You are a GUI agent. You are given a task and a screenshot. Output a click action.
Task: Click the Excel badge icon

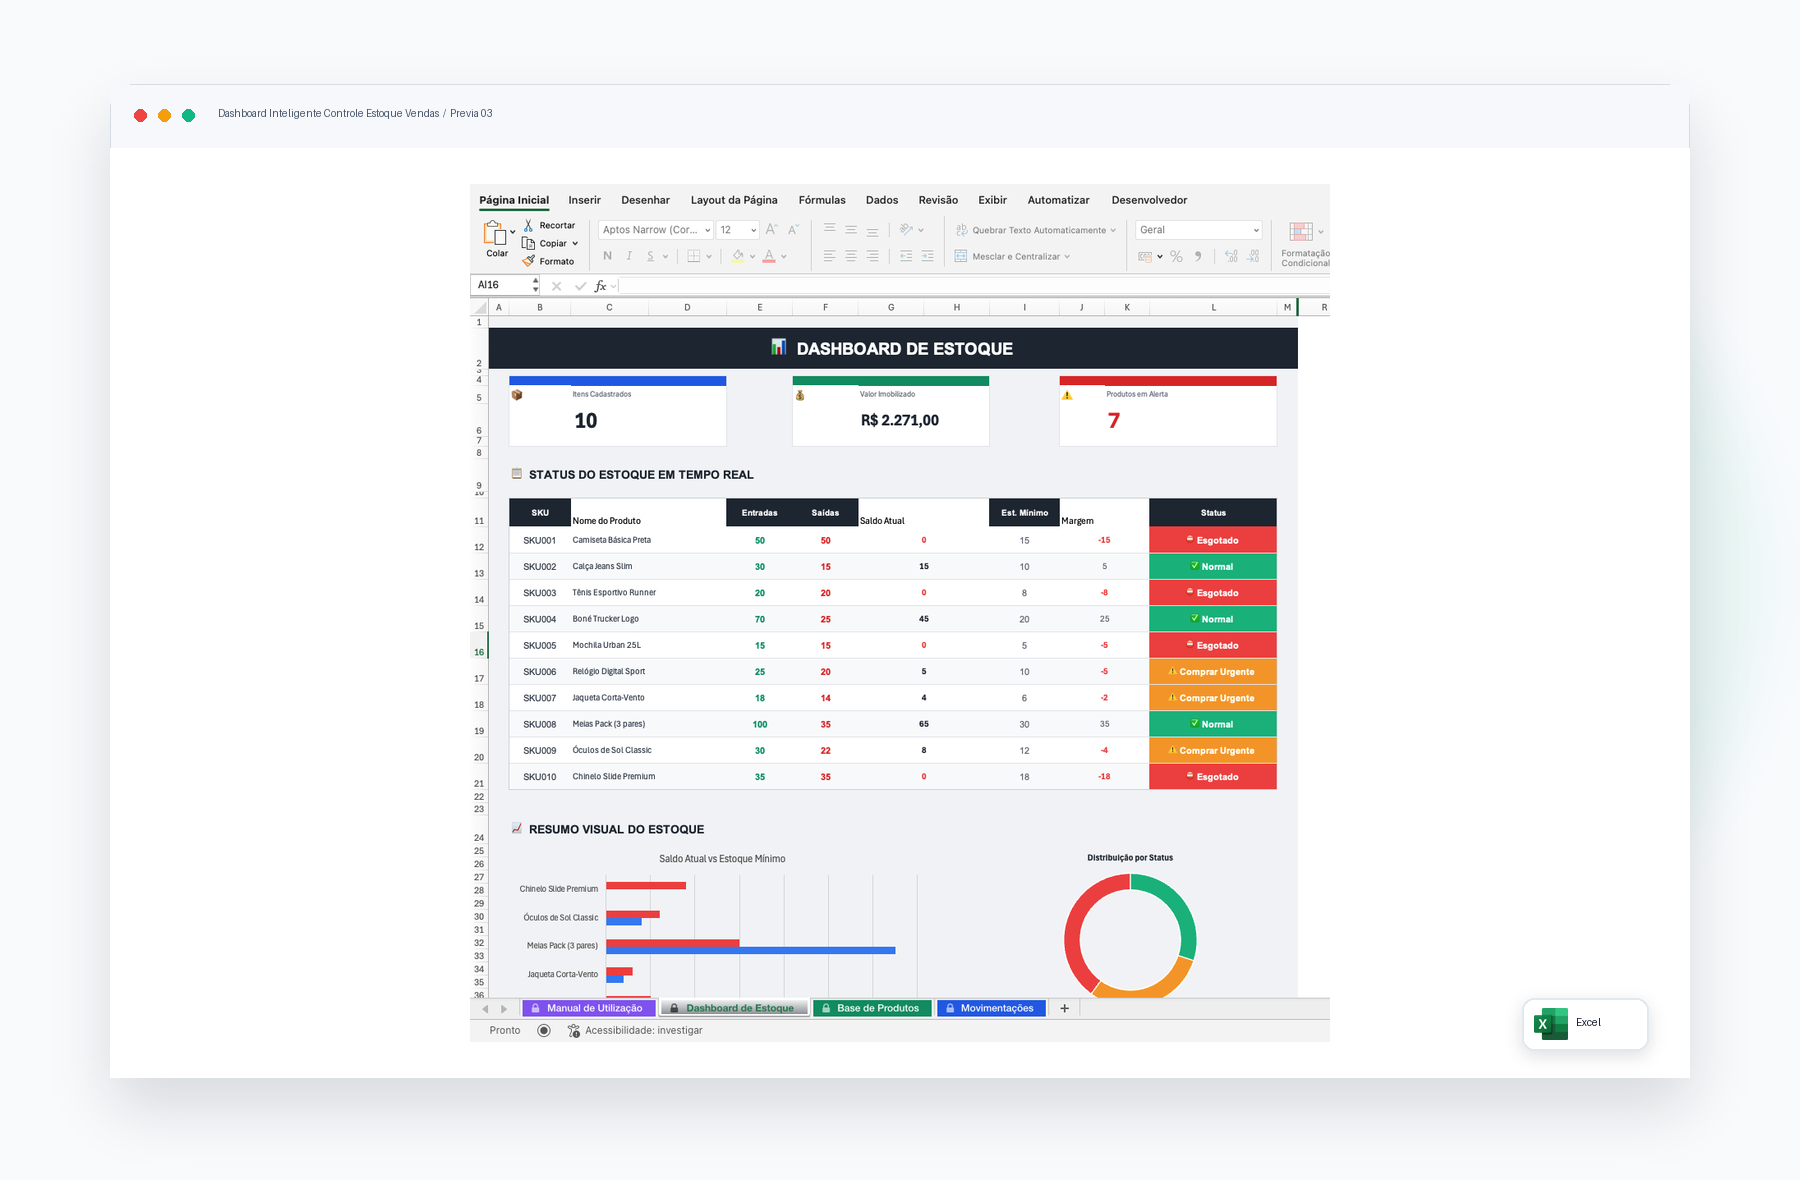(1551, 1023)
